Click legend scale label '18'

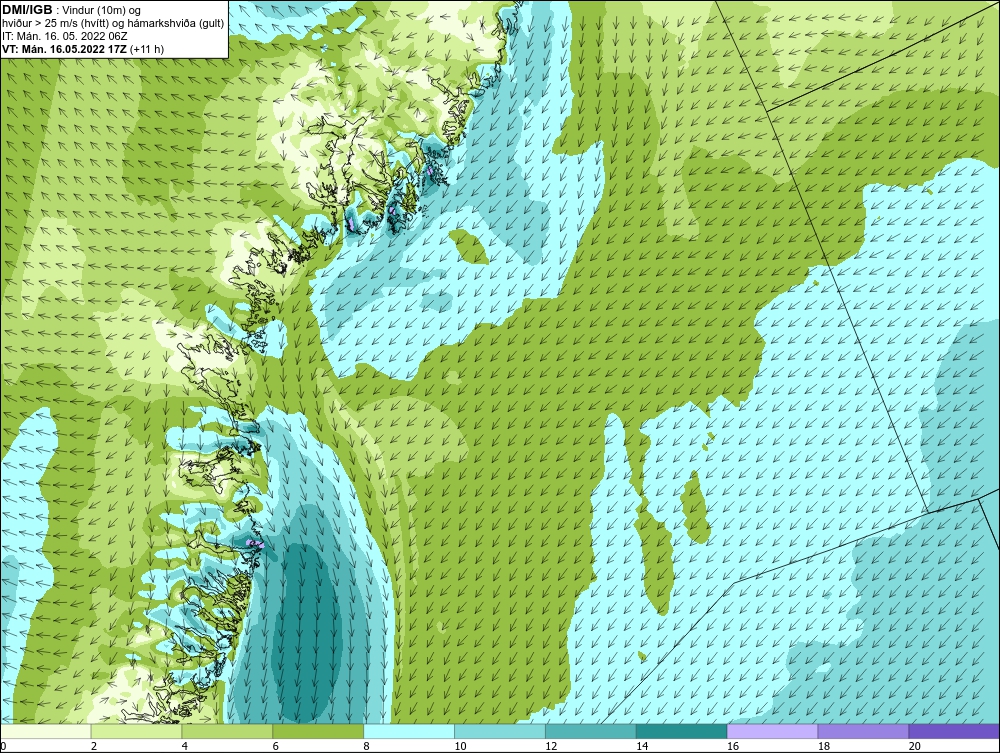click(x=823, y=746)
